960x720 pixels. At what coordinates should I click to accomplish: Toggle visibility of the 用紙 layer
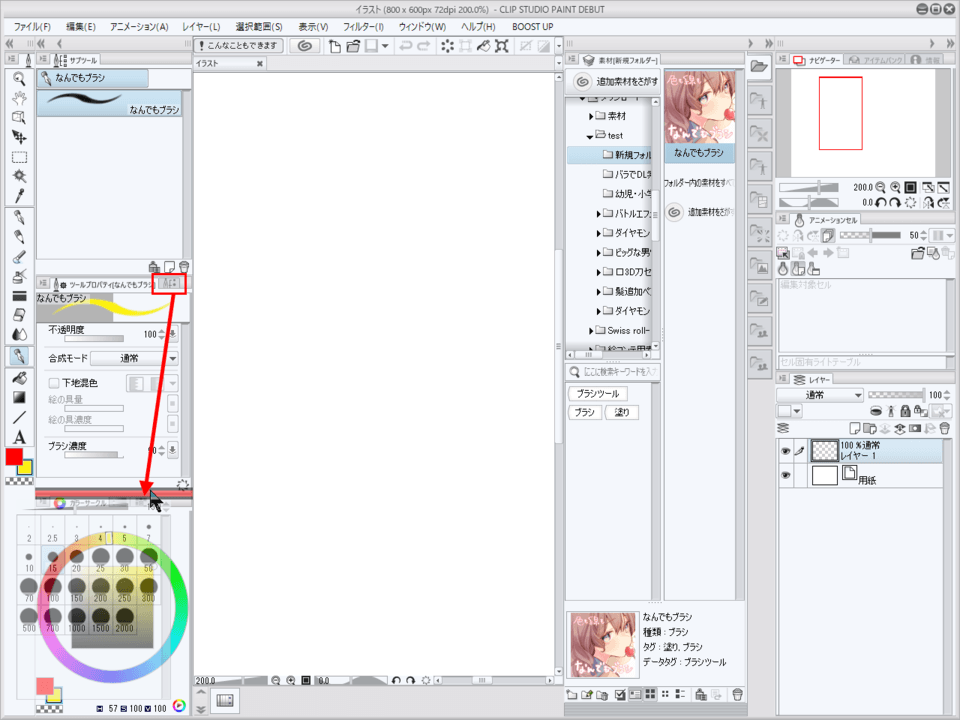tap(785, 477)
